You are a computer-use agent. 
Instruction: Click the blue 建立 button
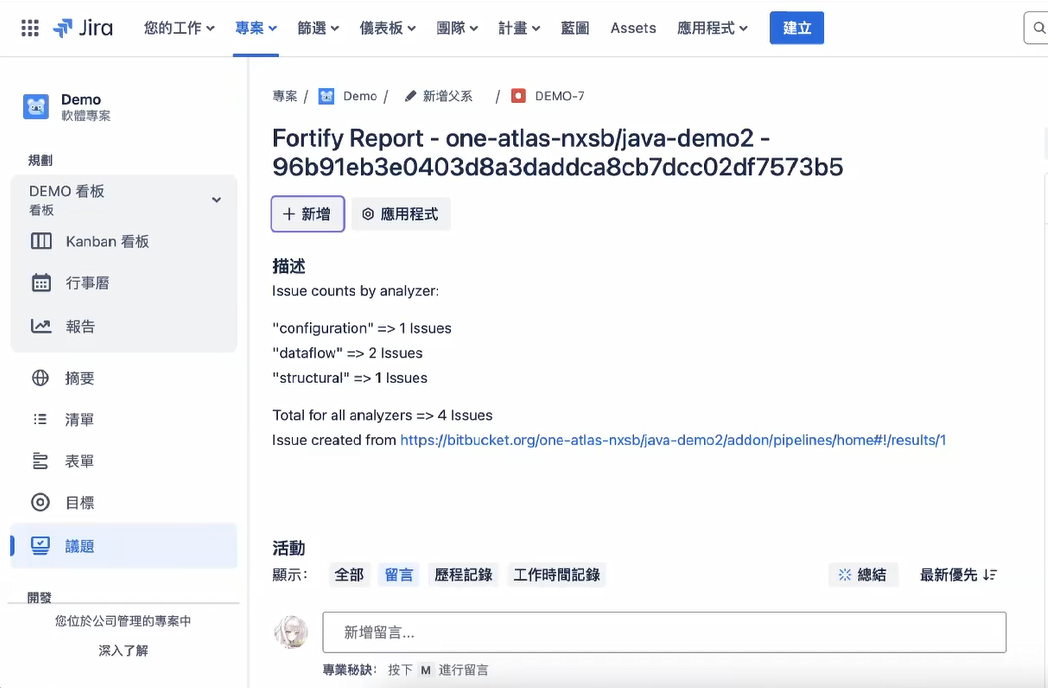(x=796, y=28)
